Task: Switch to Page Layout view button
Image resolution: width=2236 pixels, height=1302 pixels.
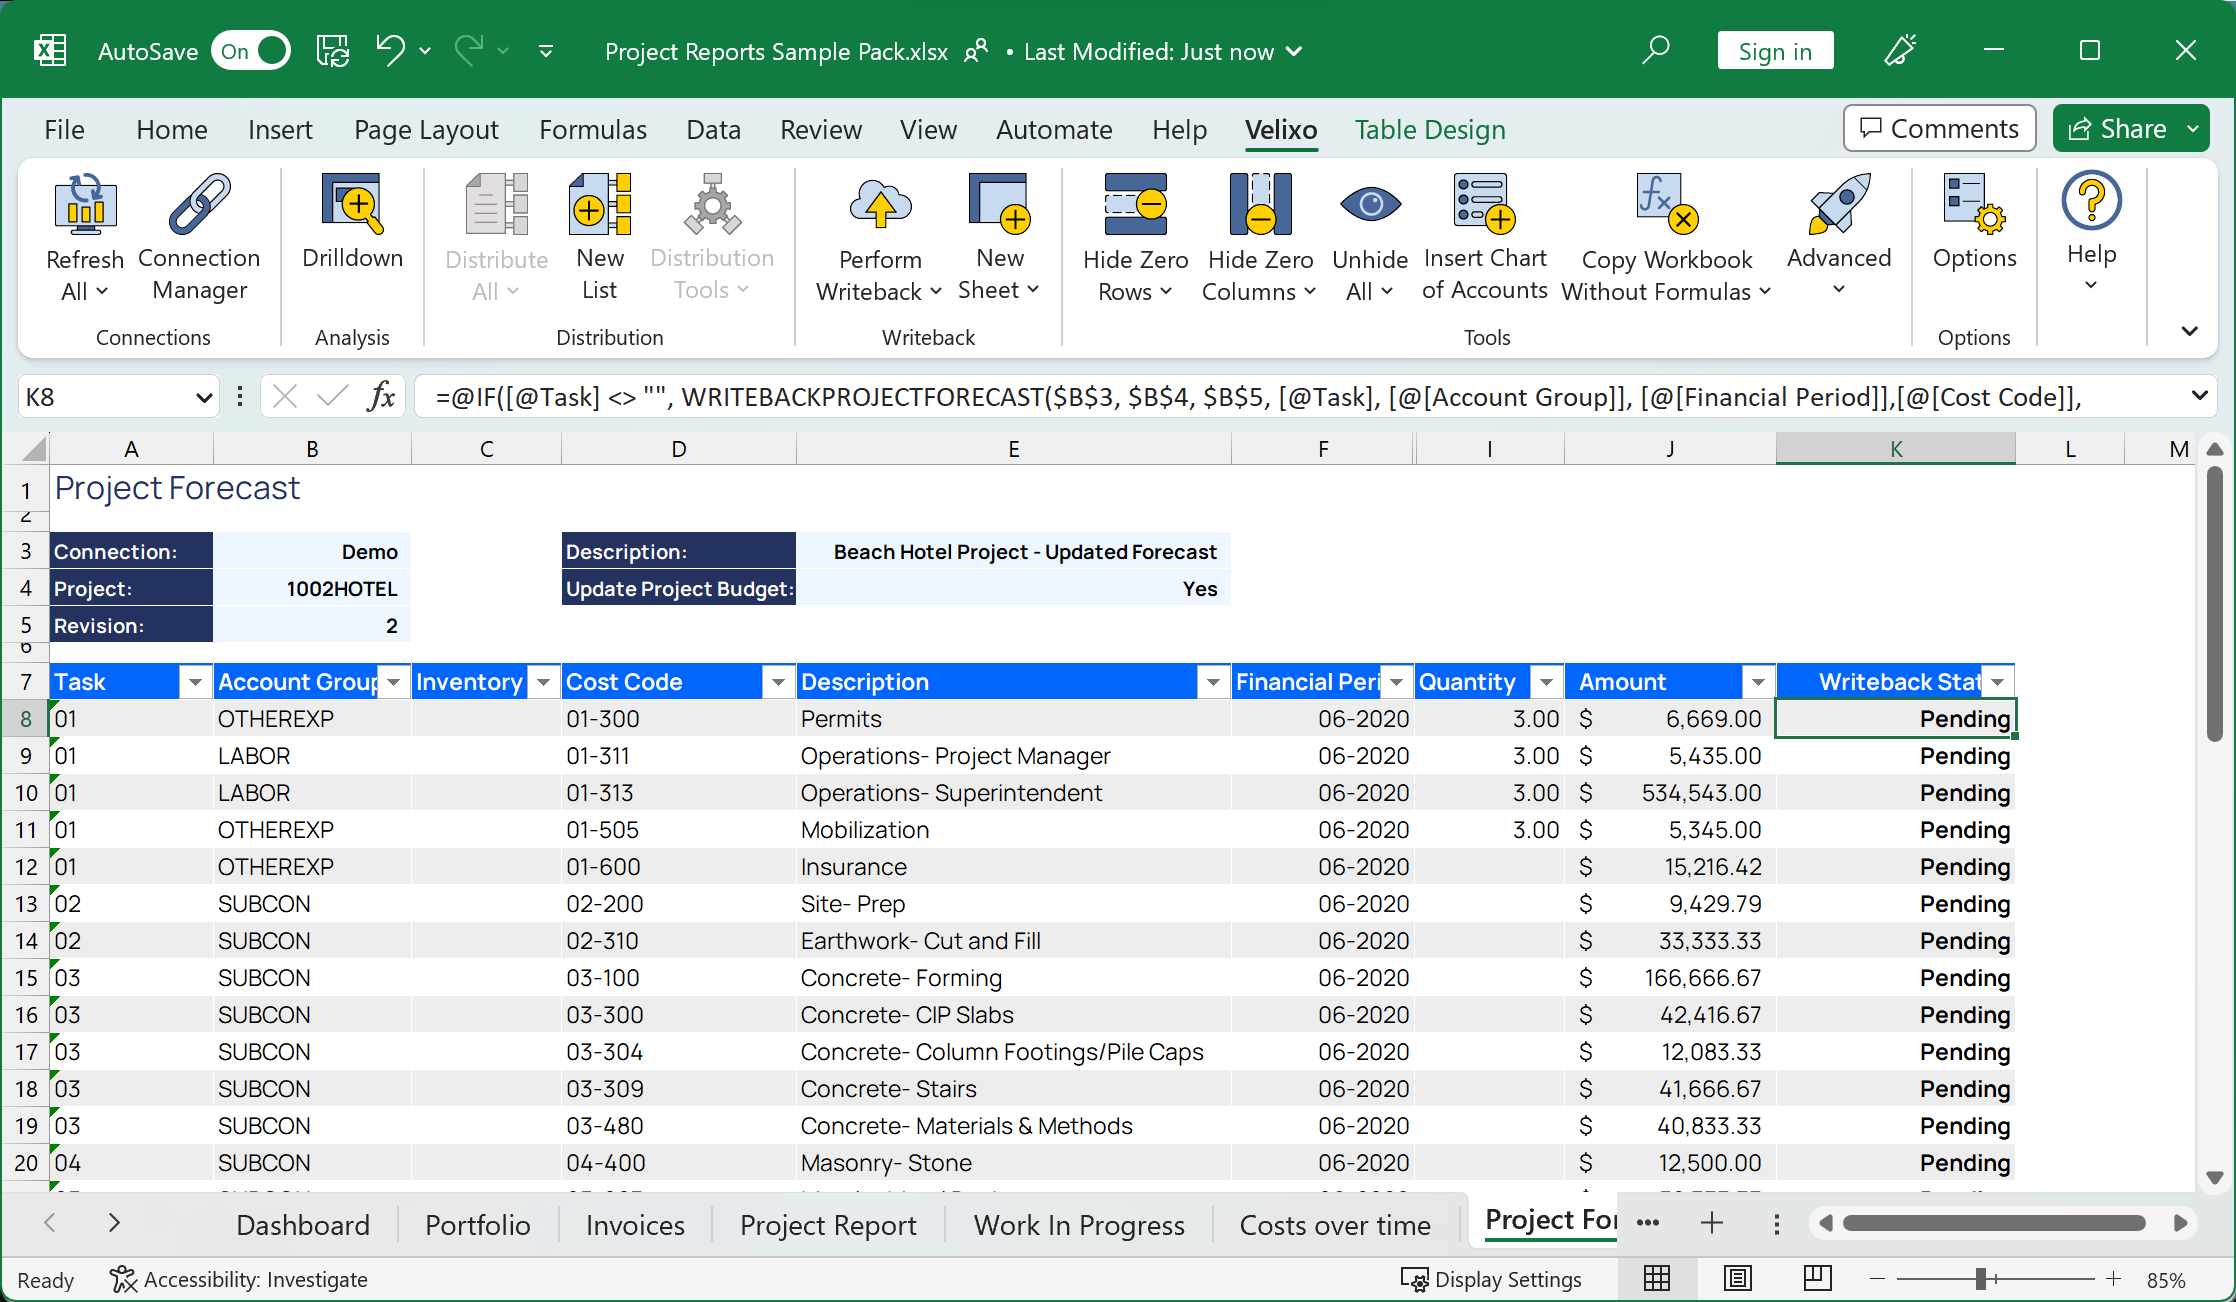Action: pyautogui.click(x=1738, y=1278)
